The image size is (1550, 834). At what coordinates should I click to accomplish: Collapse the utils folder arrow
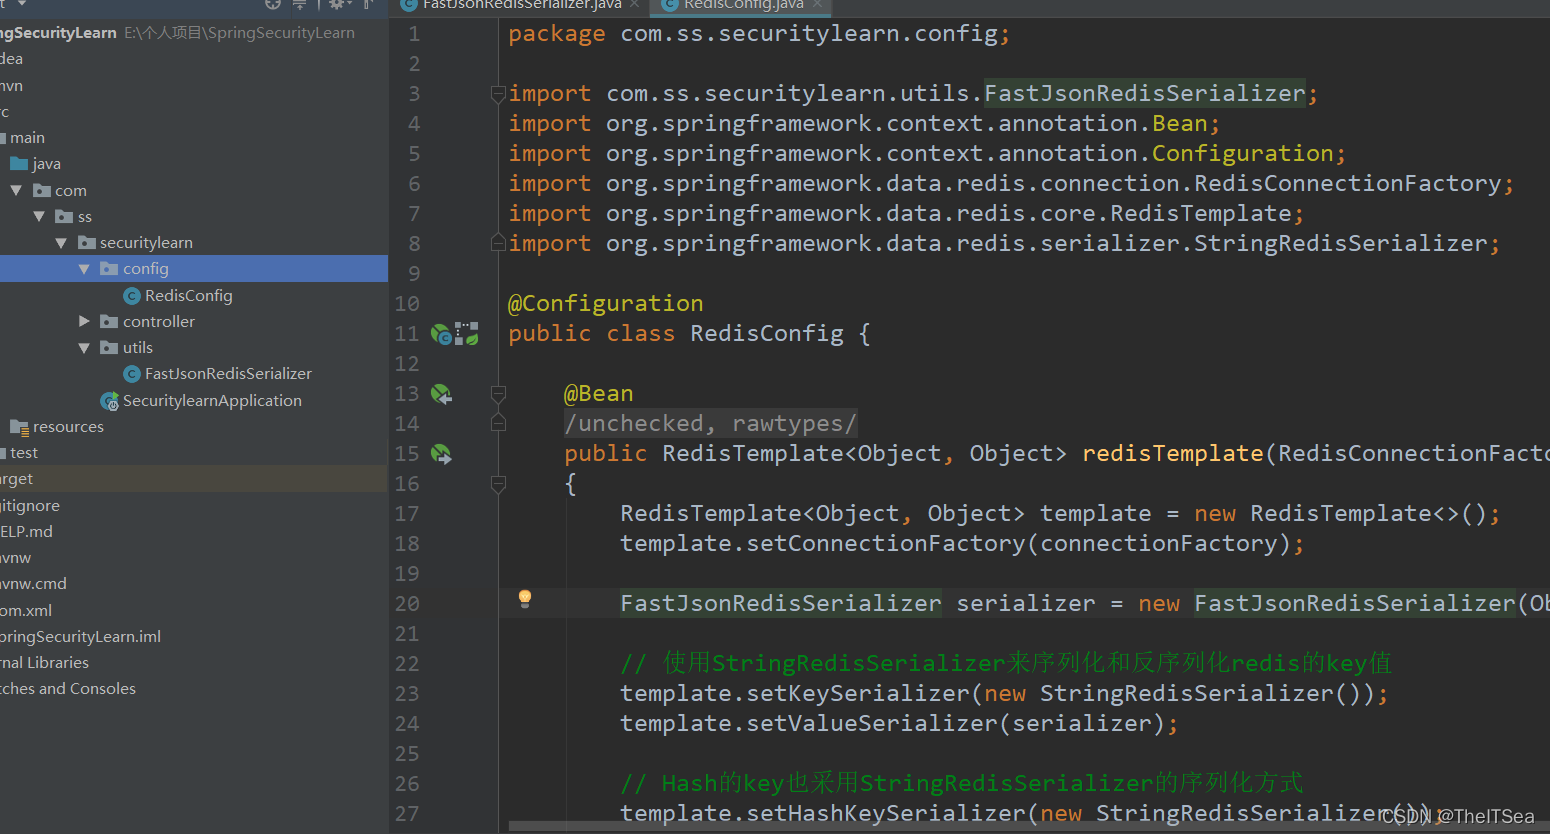(x=84, y=347)
